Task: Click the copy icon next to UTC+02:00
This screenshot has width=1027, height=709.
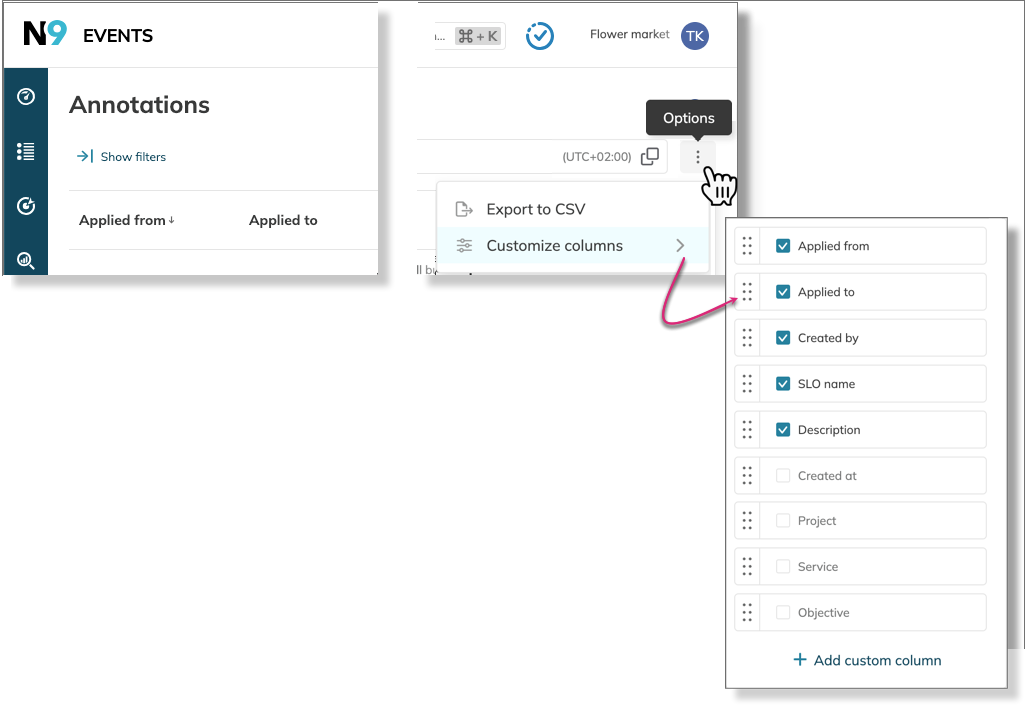Action: (650, 157)
